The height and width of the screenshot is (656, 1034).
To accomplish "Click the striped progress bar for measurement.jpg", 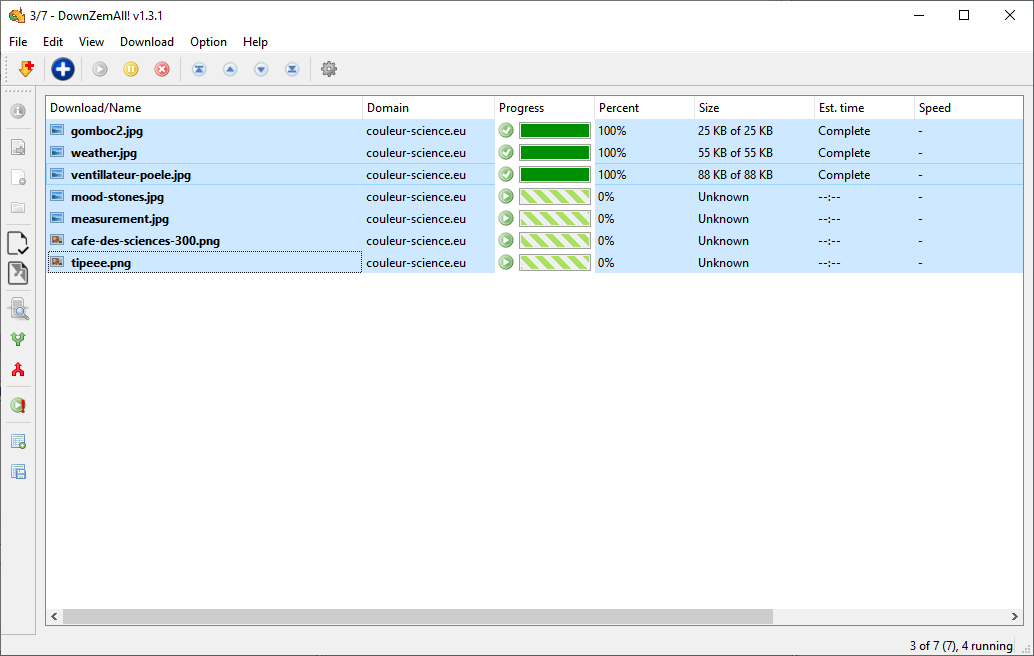I will pos(555,218).
